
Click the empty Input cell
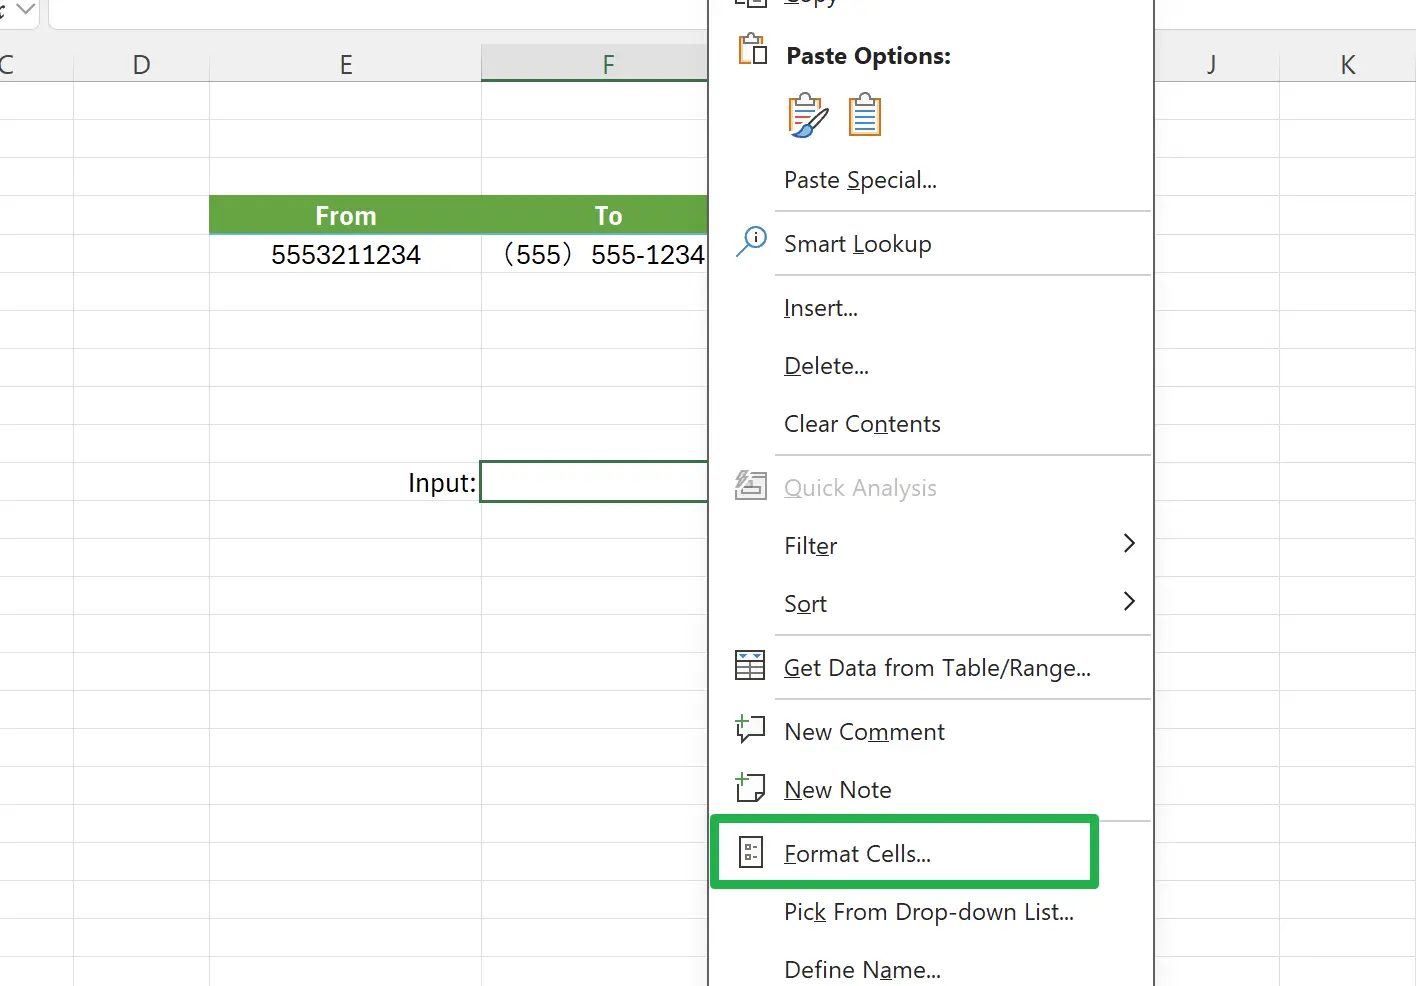pos(594,482)
